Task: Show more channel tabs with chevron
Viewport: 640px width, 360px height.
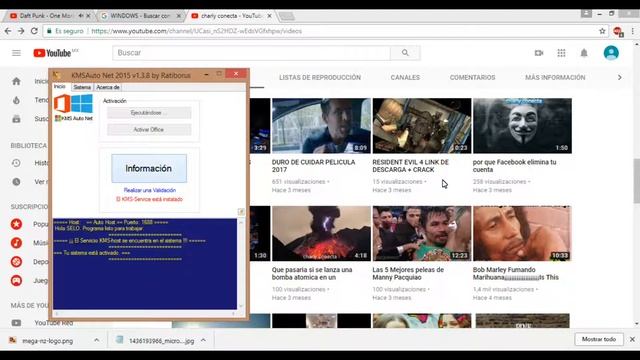Action: 620,77
